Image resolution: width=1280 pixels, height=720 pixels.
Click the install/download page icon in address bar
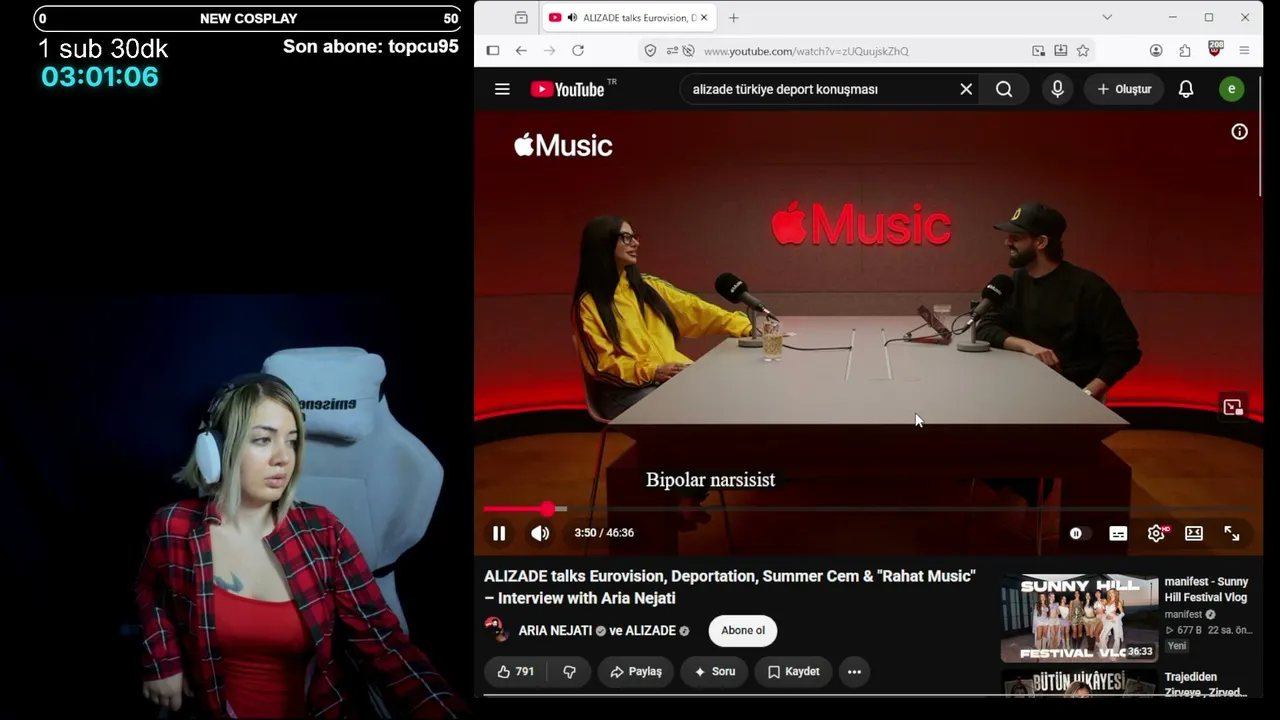coord(1061,51)
